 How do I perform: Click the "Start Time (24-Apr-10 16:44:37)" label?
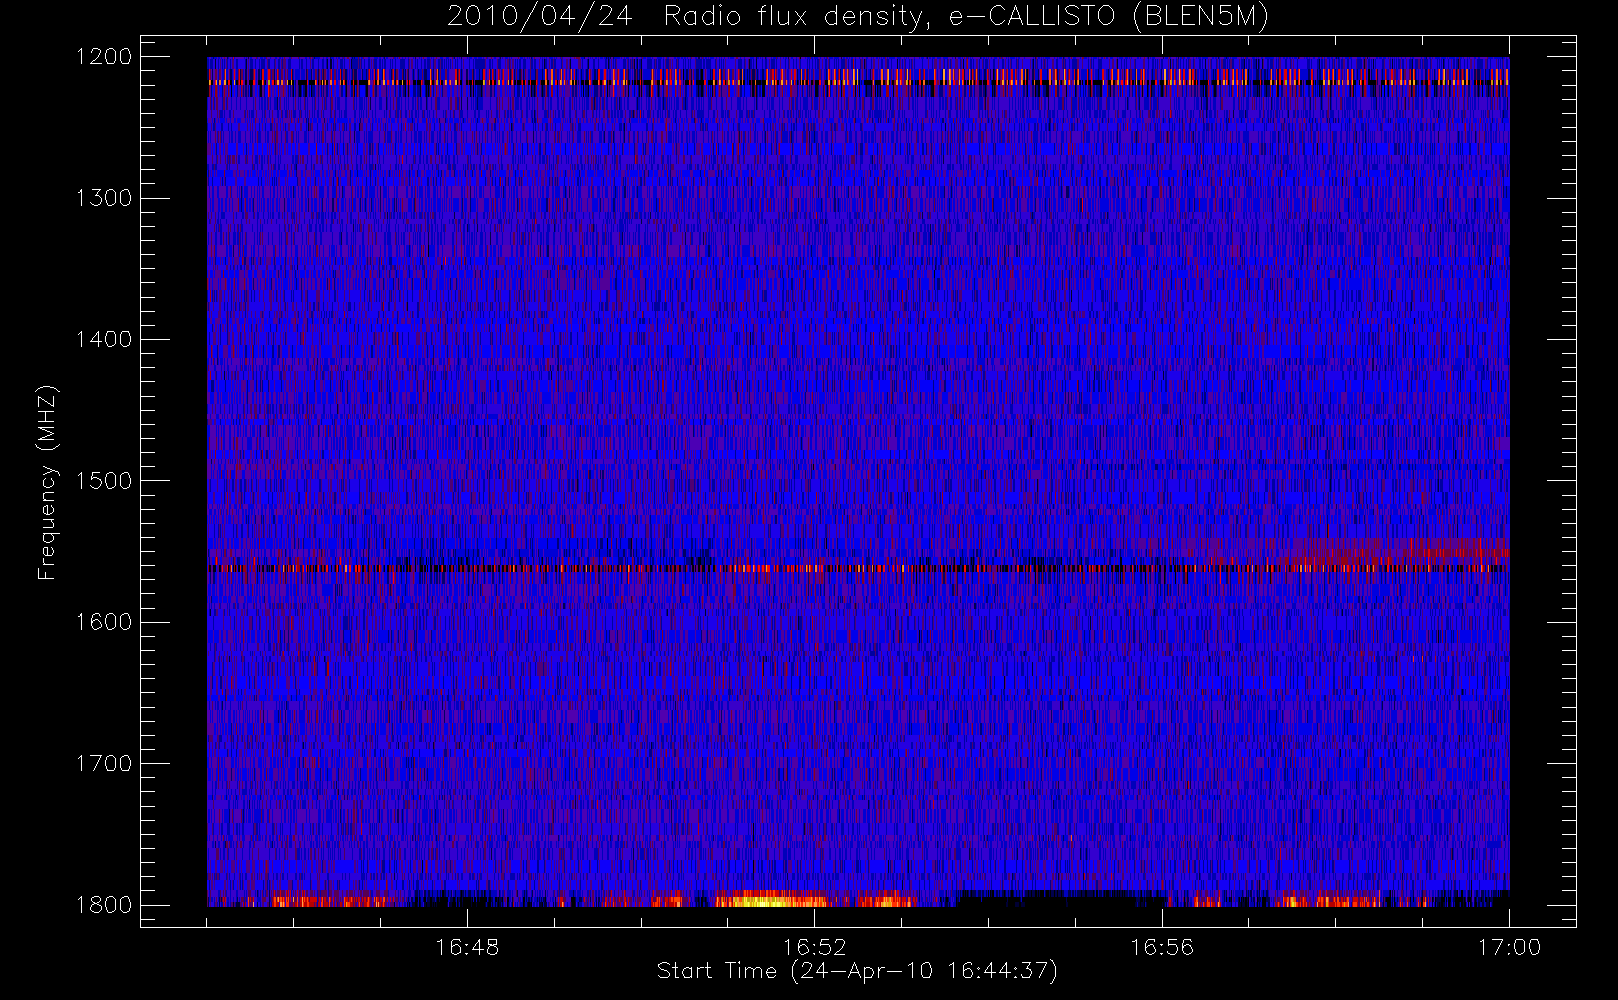pos(857,971)
